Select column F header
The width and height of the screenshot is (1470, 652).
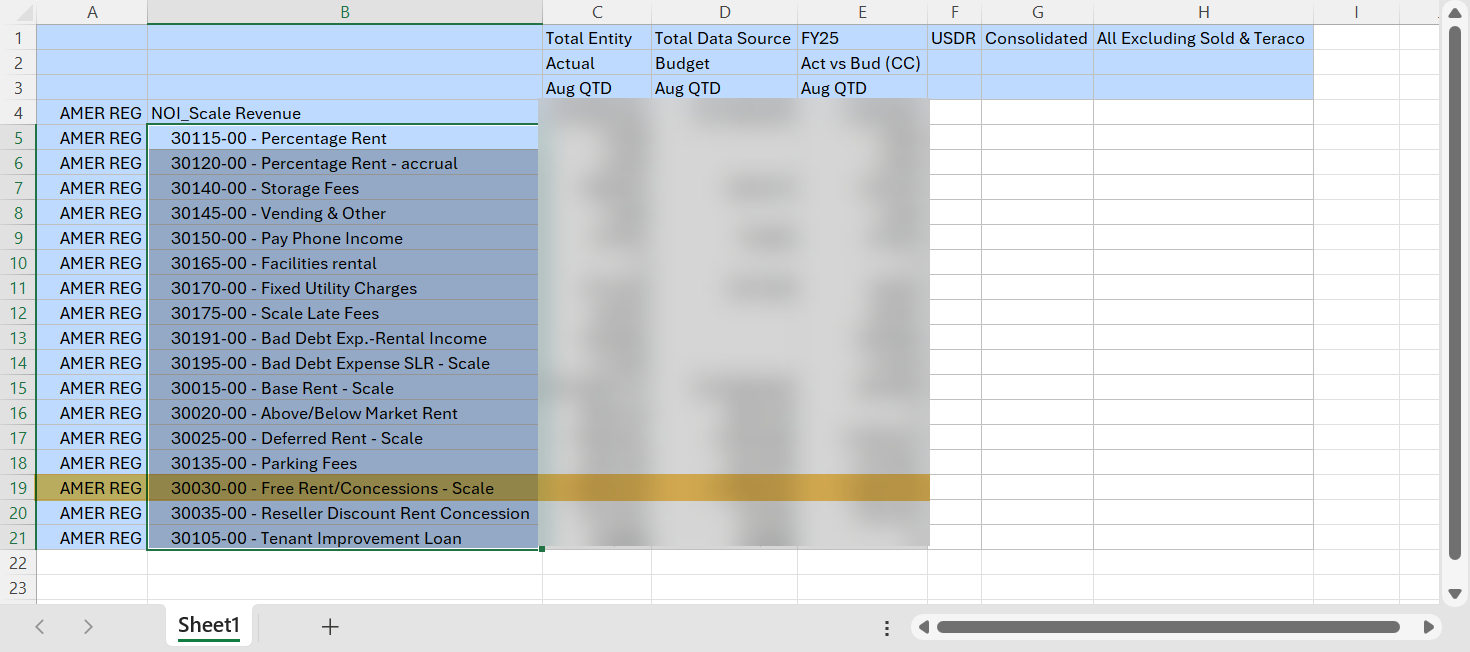click(x=954, y=12)
